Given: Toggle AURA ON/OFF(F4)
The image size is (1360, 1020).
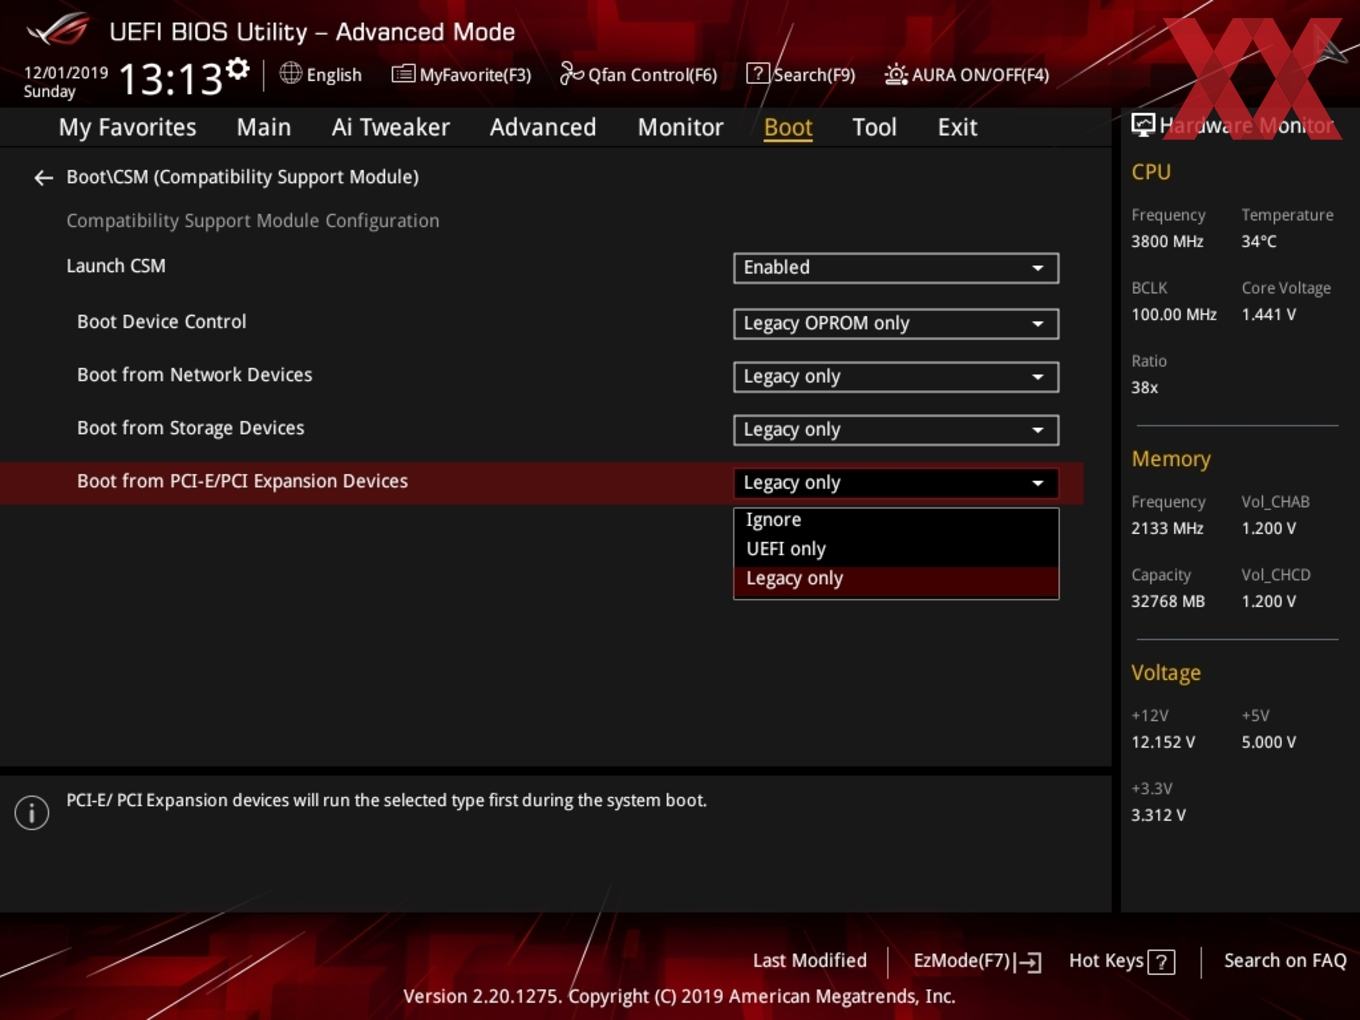Looking at the screenshot, I should pos(967,74).
